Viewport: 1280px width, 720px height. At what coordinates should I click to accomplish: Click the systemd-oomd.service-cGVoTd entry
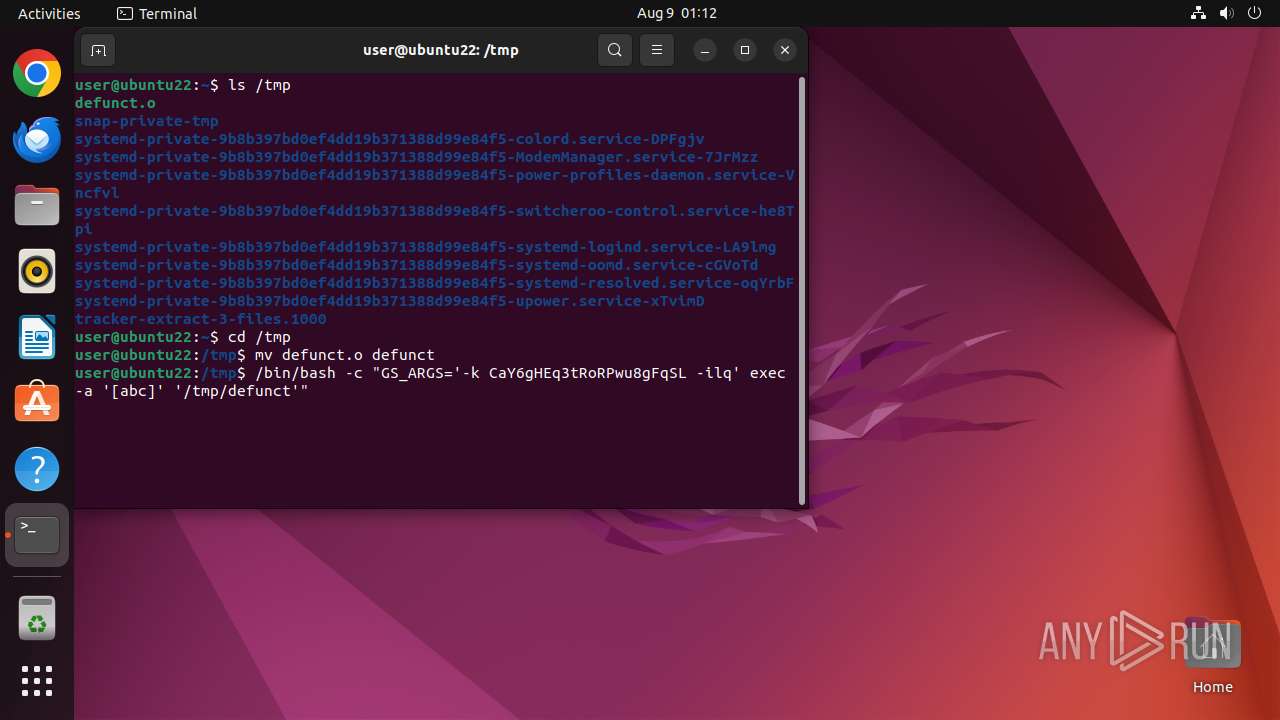click(x=416, y=265)
